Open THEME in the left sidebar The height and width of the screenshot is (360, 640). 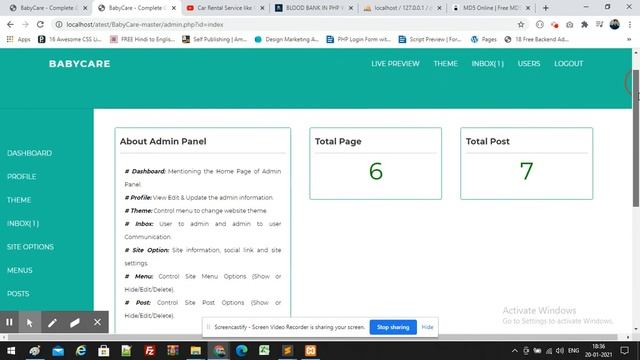pos(19,200)
